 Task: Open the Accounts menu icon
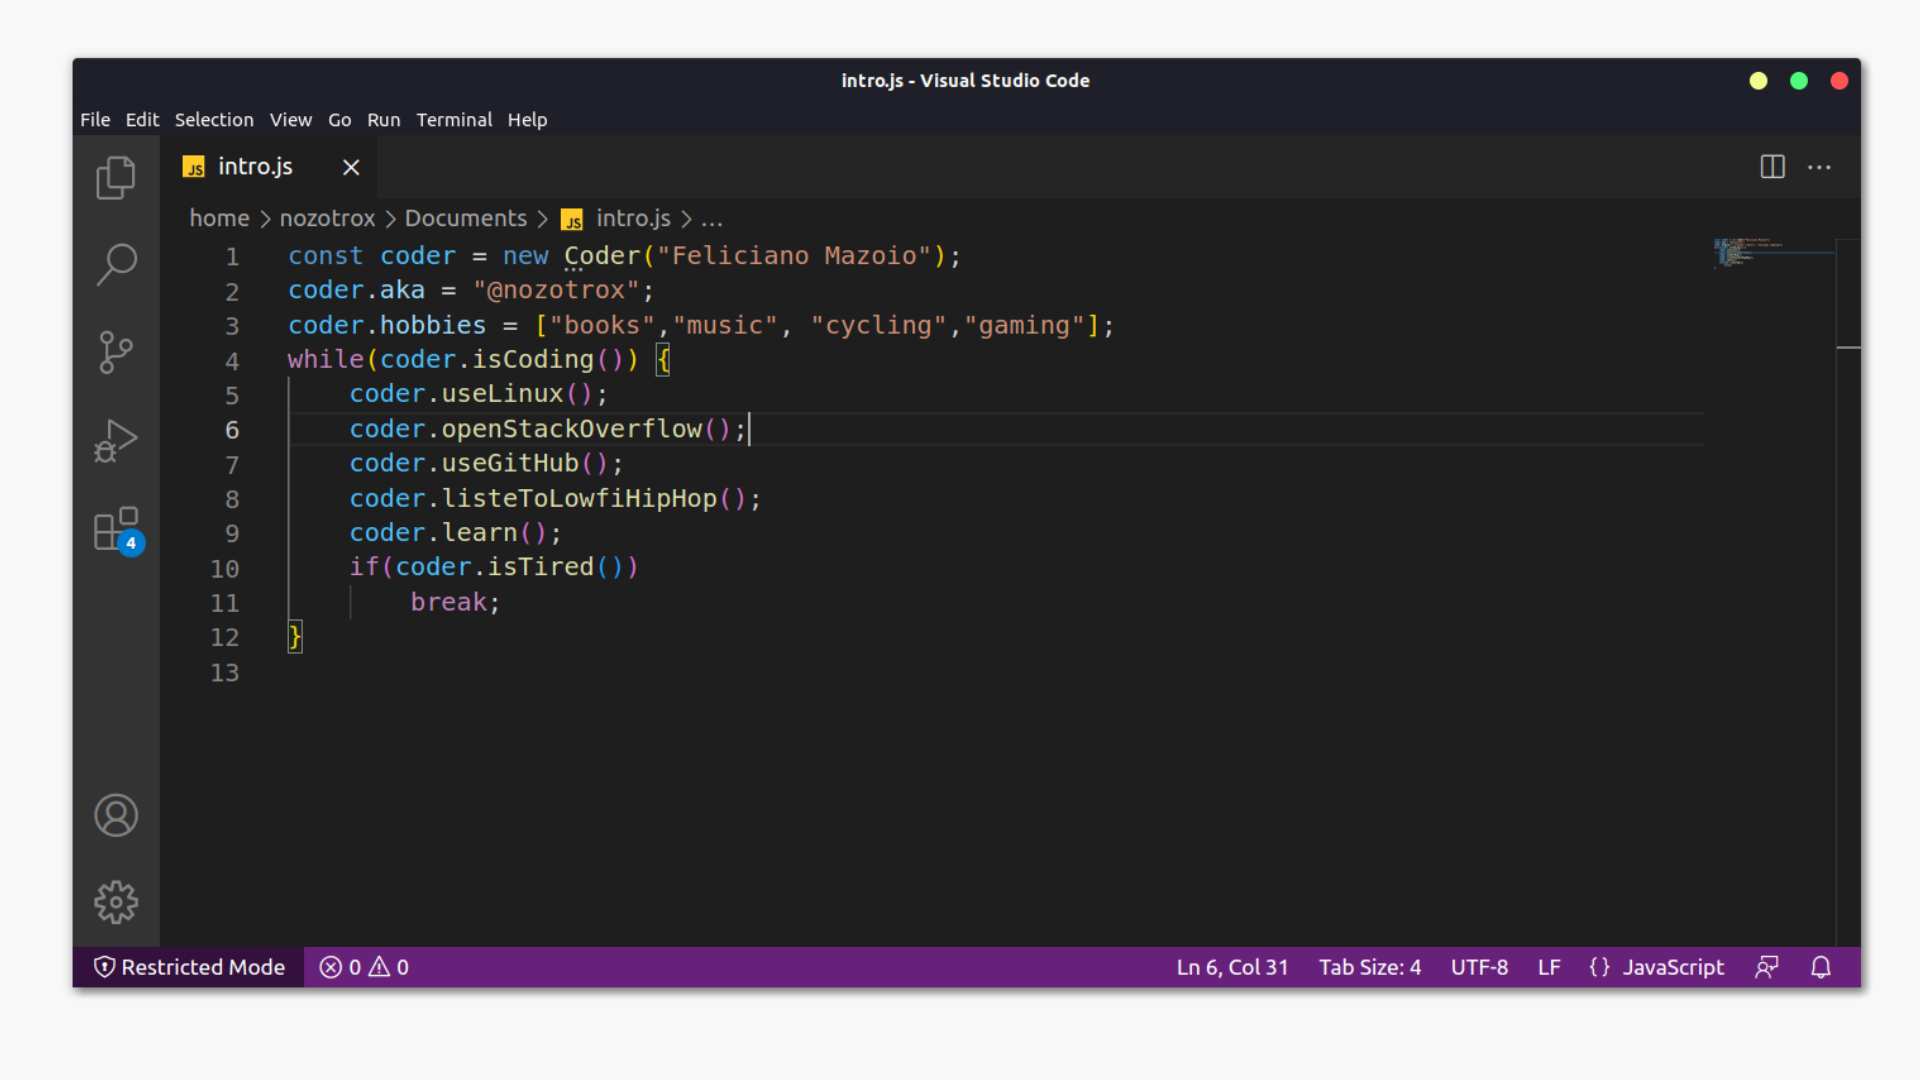pos(116,815)
